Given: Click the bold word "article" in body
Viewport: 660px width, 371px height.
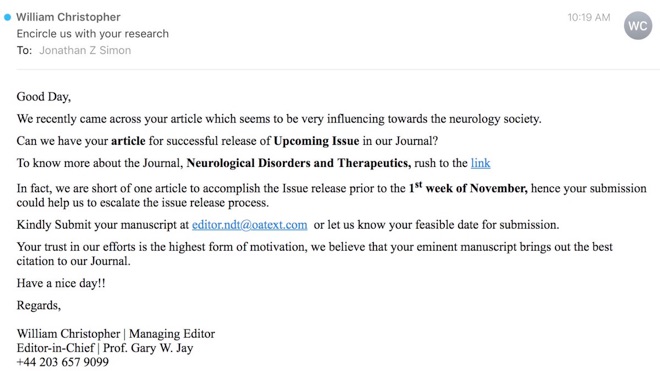Looking at the screenshot, I should tap(128, 141).
